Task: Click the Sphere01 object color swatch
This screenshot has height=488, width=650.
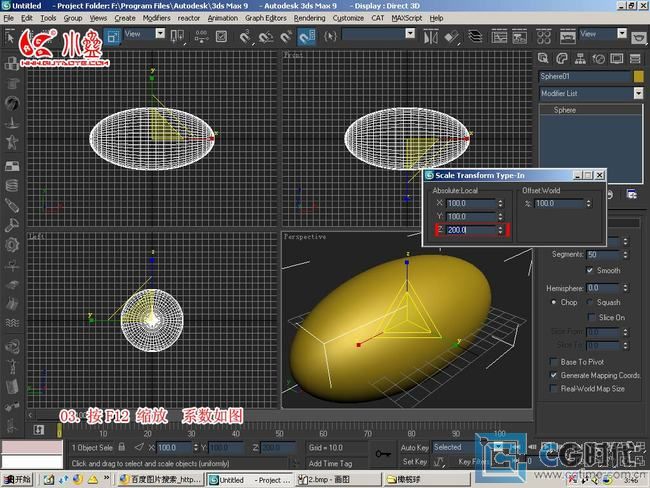Action: (638, 76)
